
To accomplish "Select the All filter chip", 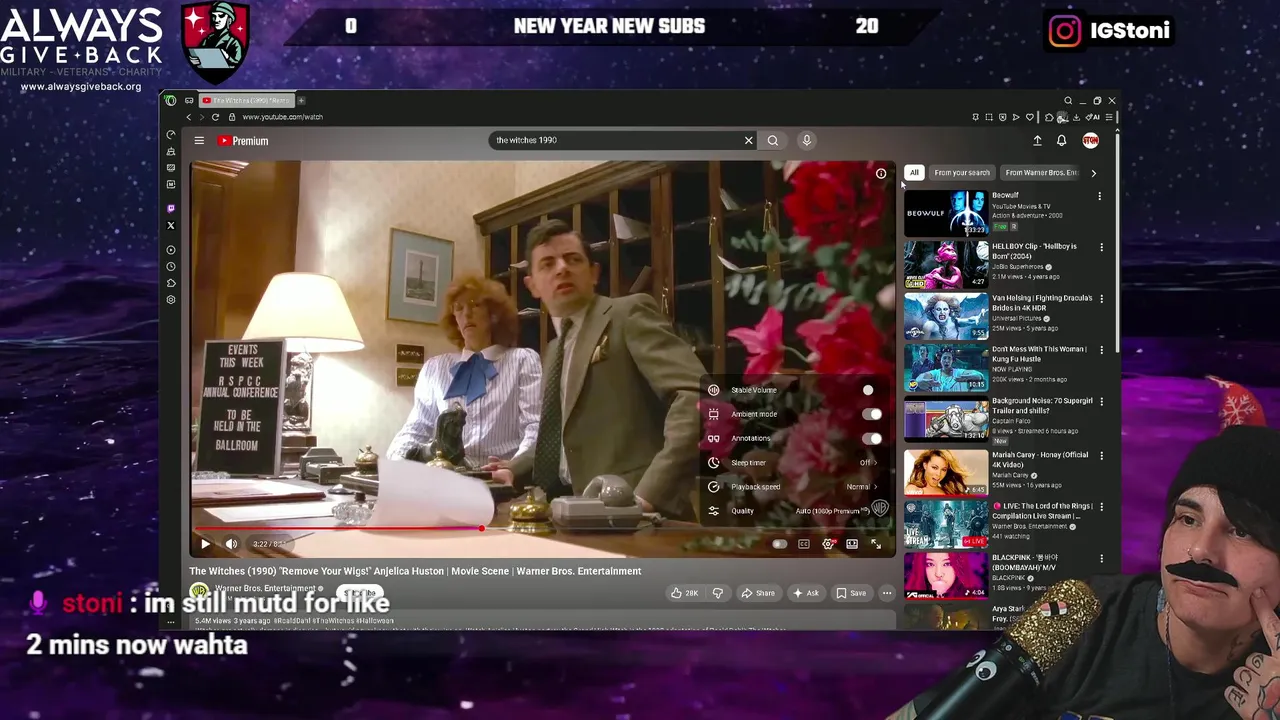I will (914, 173).
